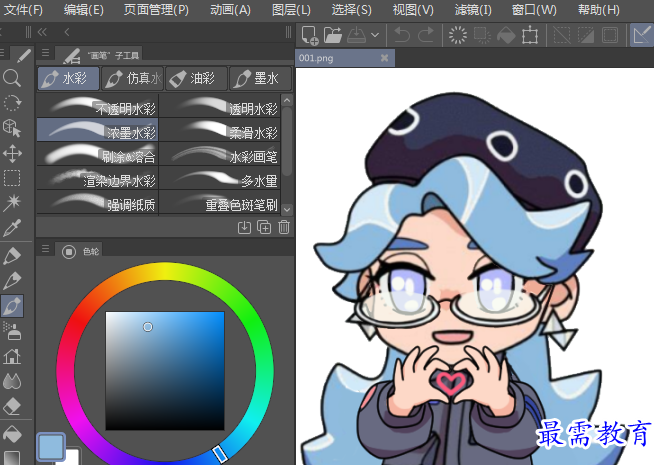The height and width of the screenshot is (465, 660).
Task: Click the Deselect icon
Action: coord(562,35)
